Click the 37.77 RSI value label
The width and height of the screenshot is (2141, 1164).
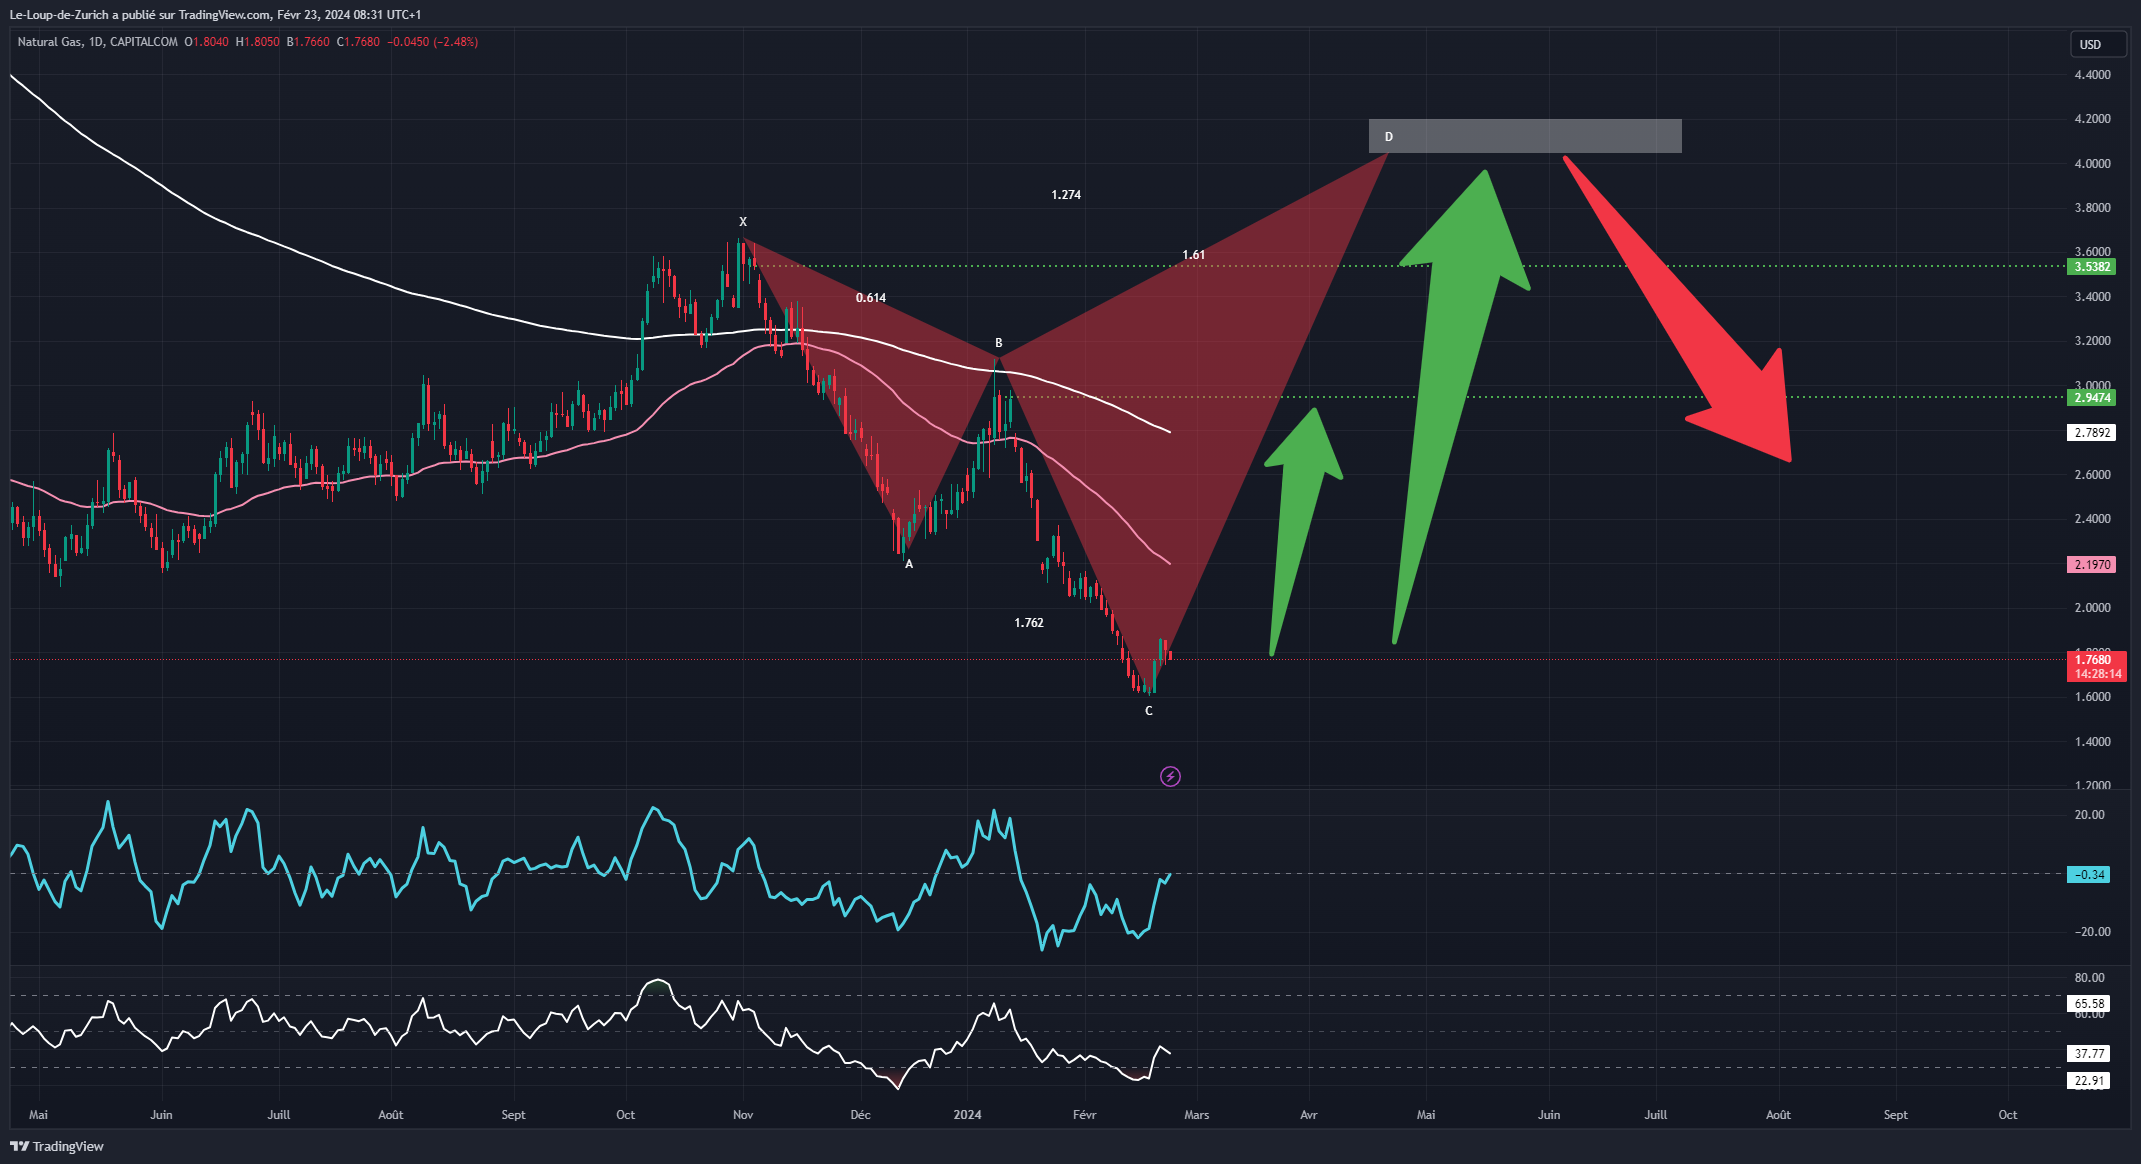pos(2089,1054)
